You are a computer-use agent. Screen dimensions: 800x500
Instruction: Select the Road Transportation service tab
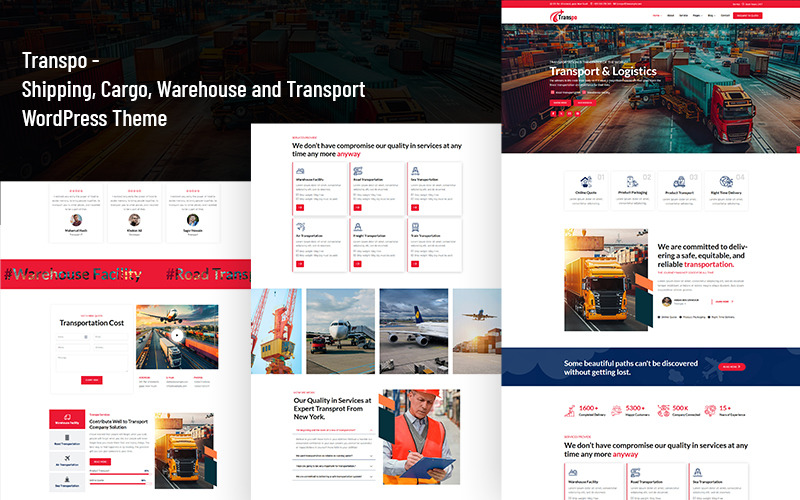pyautogui.click(x=66, y=442)
